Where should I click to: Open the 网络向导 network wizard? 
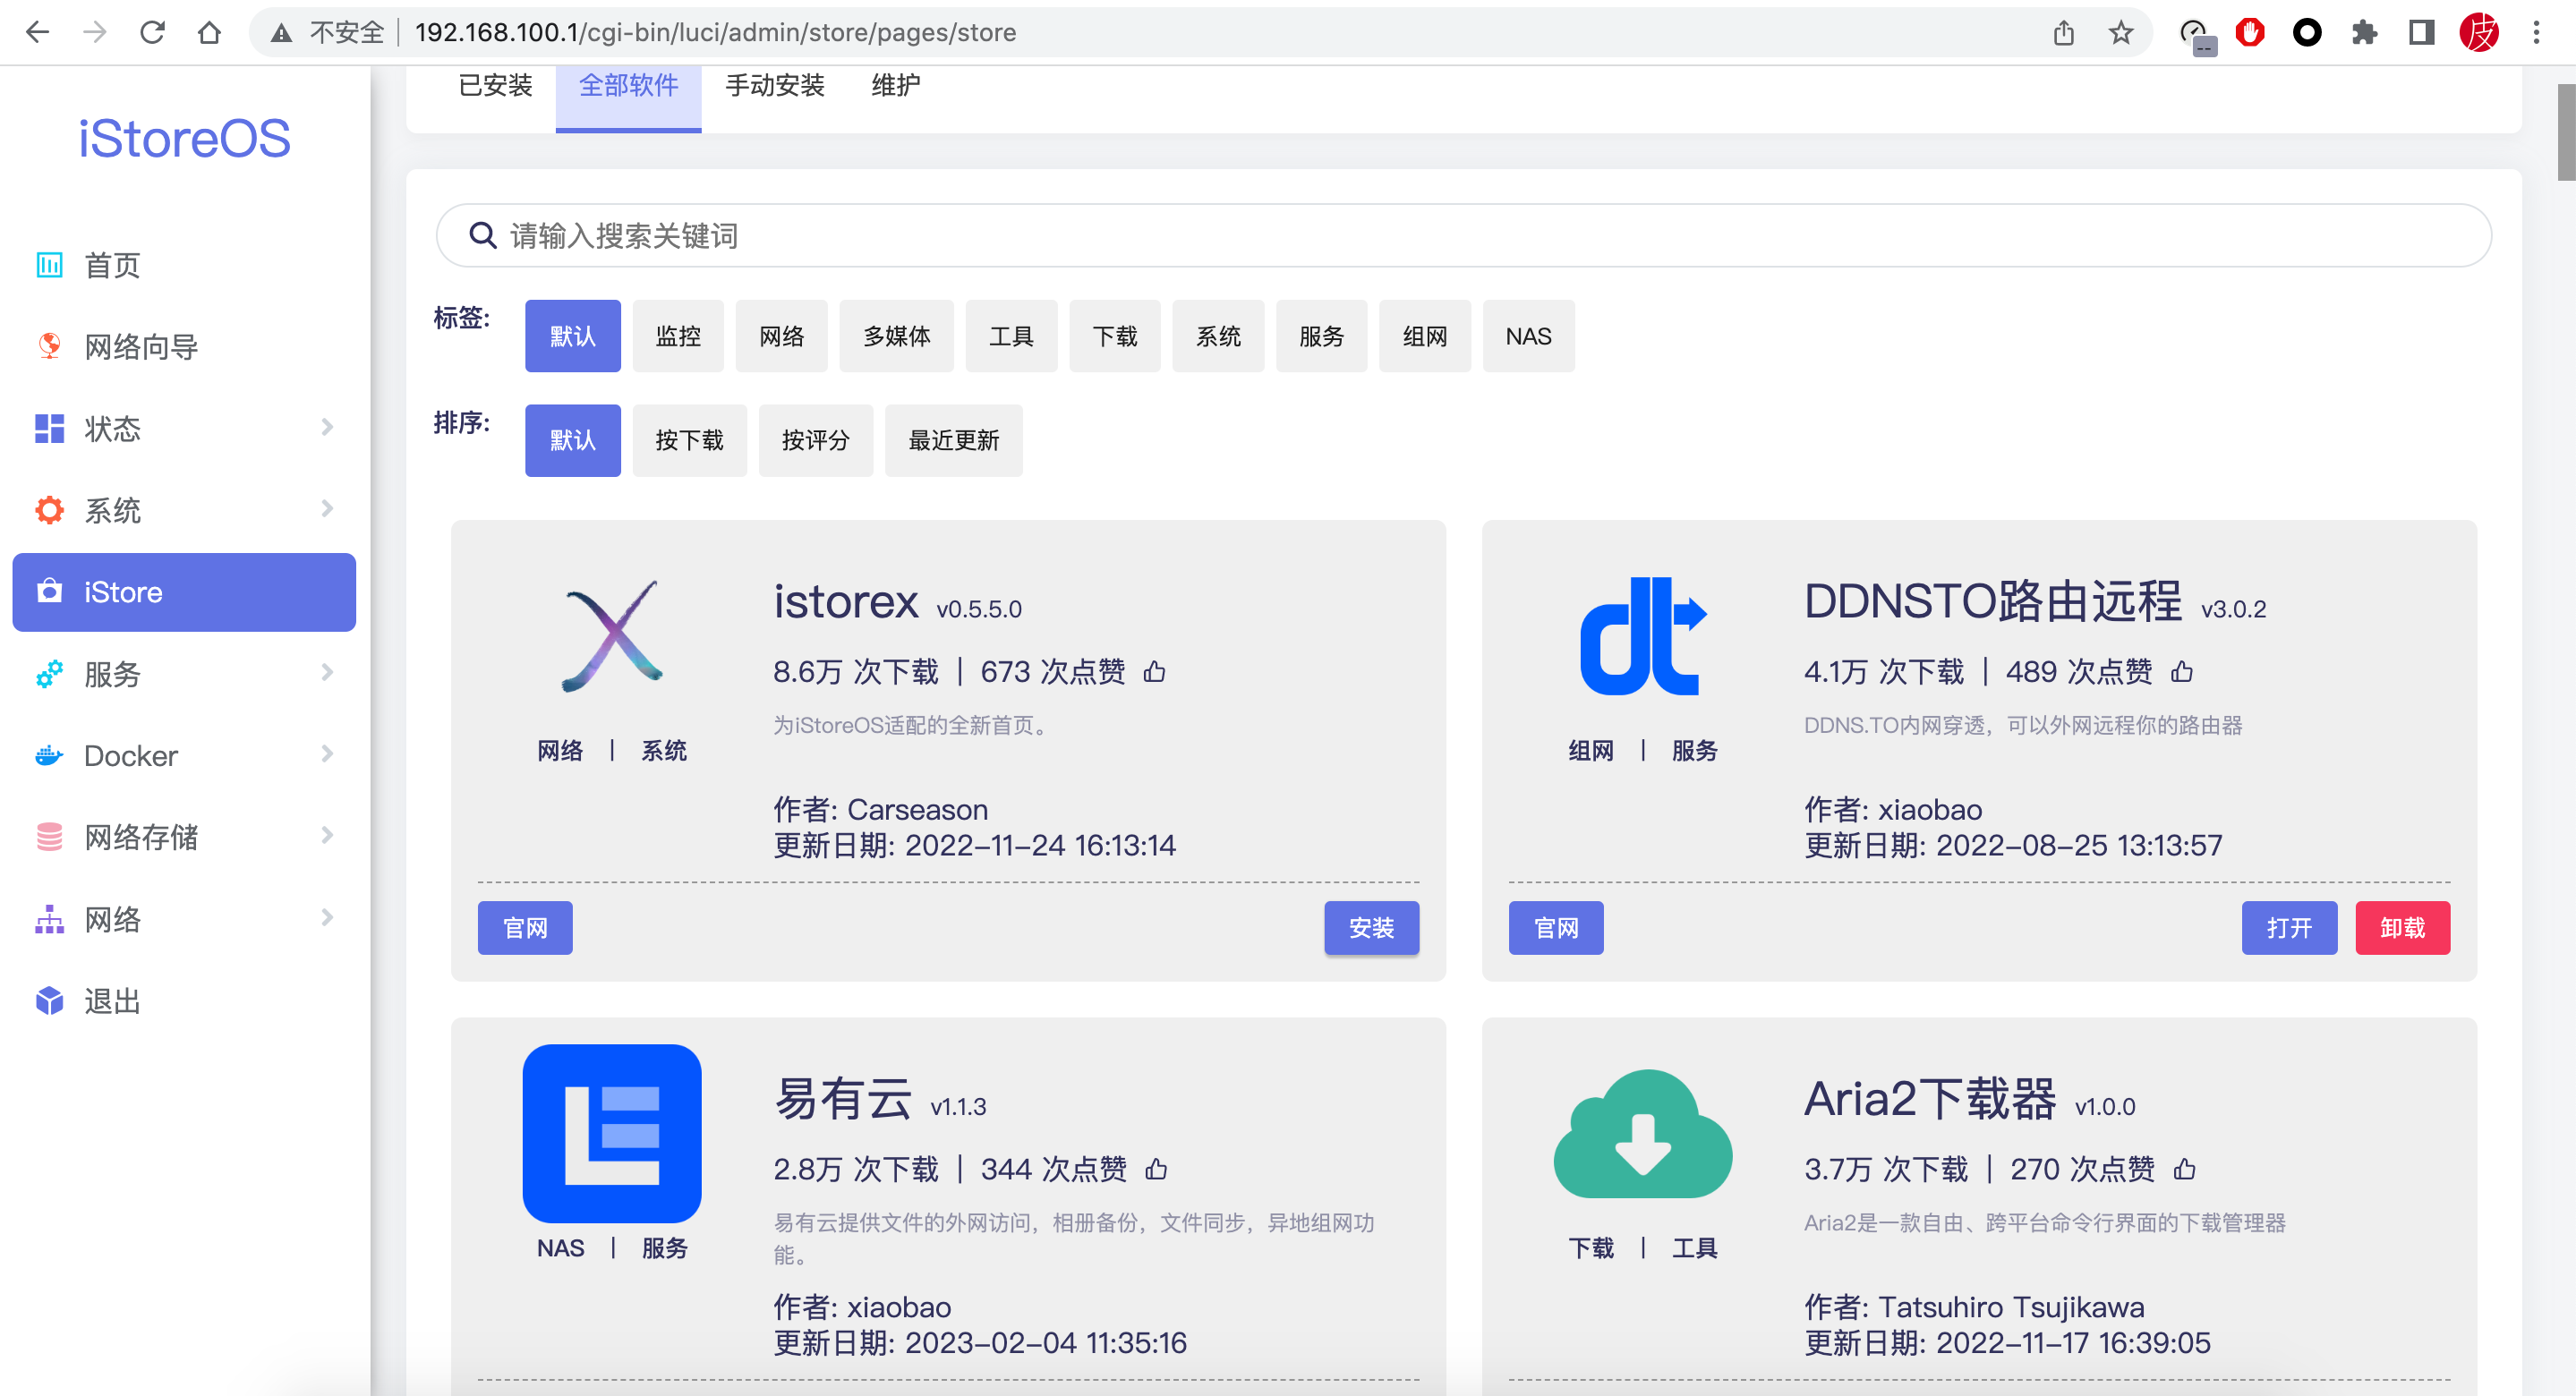point(140,347)
